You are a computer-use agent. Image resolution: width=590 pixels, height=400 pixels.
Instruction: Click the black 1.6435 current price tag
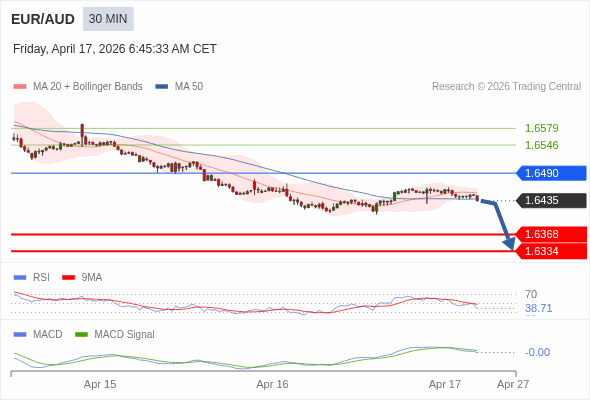point(551,200)
